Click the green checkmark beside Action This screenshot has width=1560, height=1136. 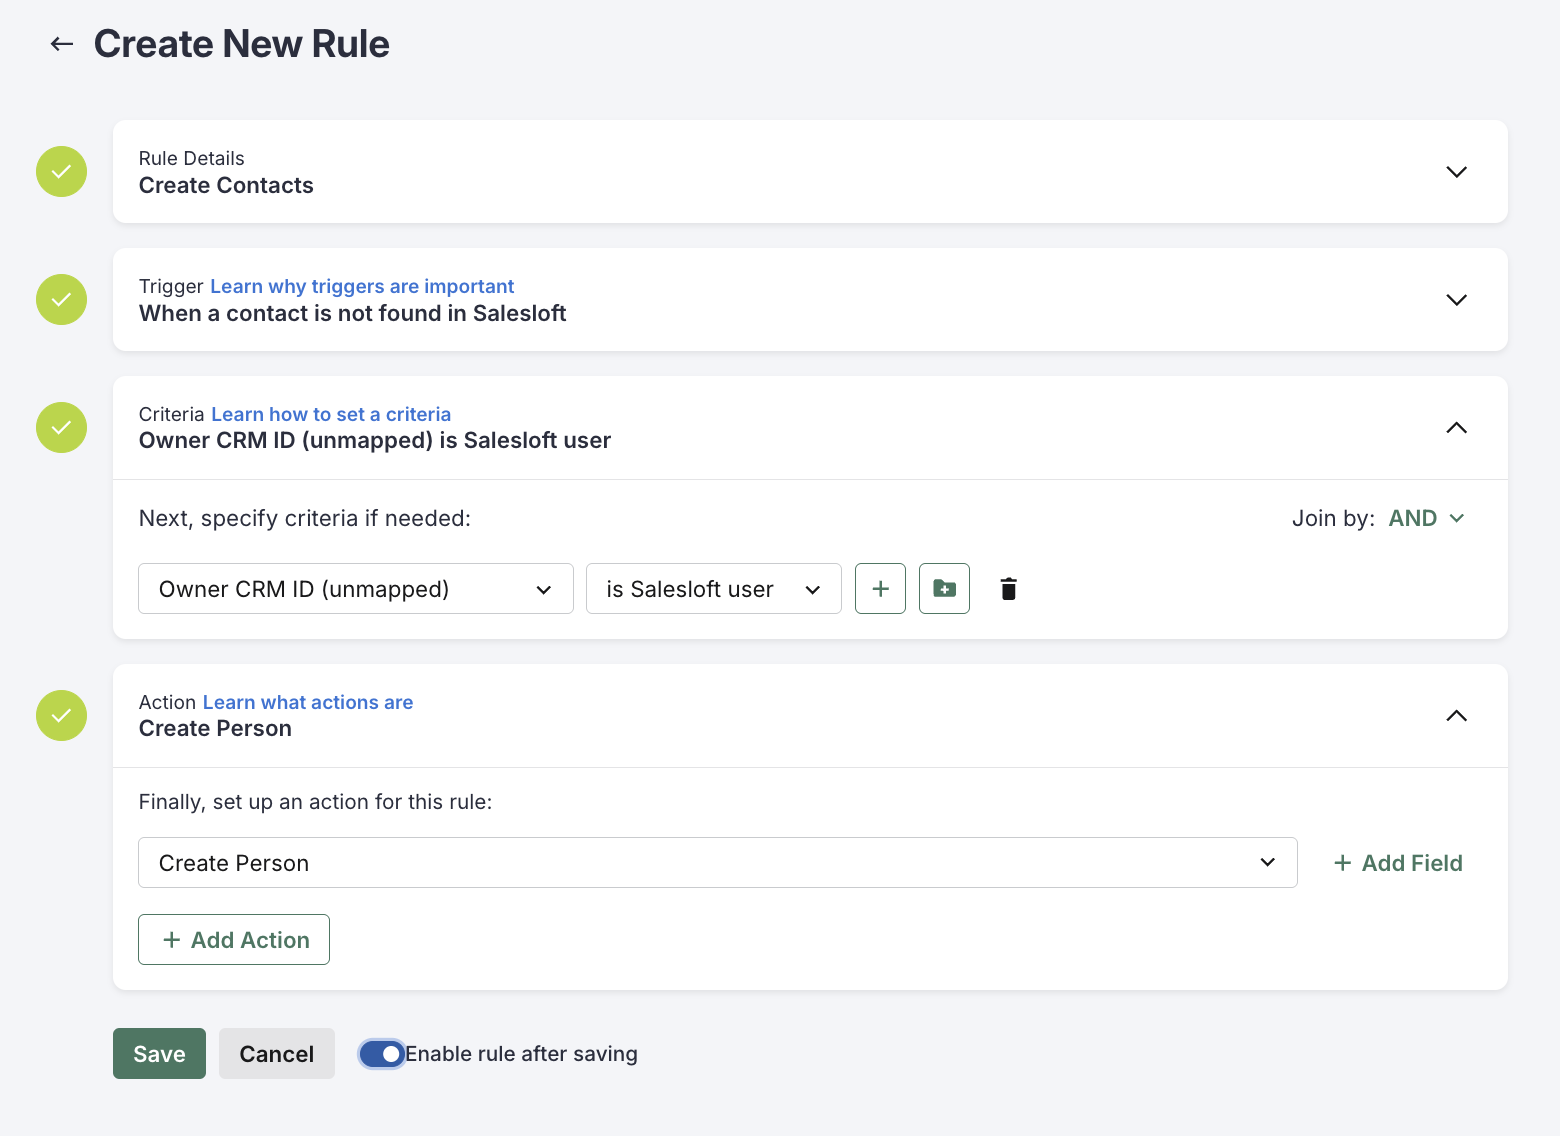62,716
